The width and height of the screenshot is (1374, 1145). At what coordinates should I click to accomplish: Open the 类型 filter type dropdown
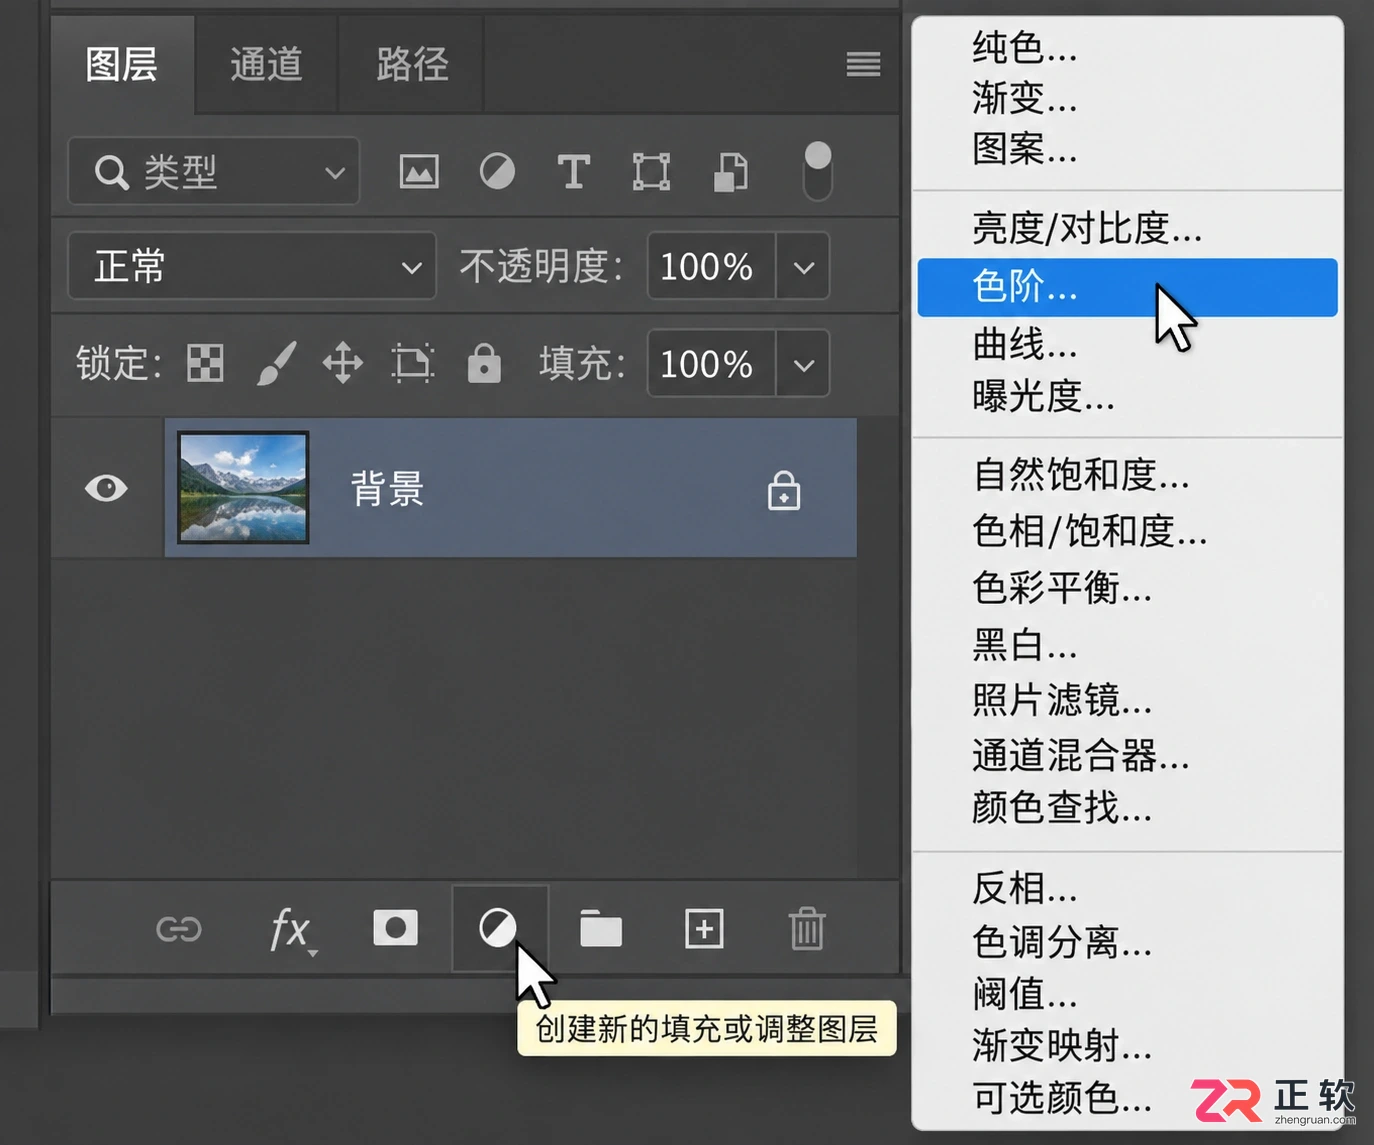click(214, 171)
